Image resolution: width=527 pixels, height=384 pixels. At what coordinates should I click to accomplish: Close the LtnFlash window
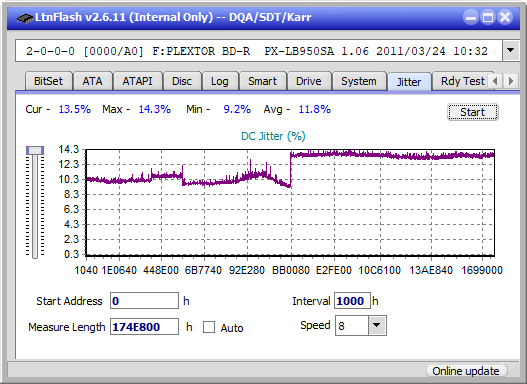pyautogui.click(x=505, y=17)
